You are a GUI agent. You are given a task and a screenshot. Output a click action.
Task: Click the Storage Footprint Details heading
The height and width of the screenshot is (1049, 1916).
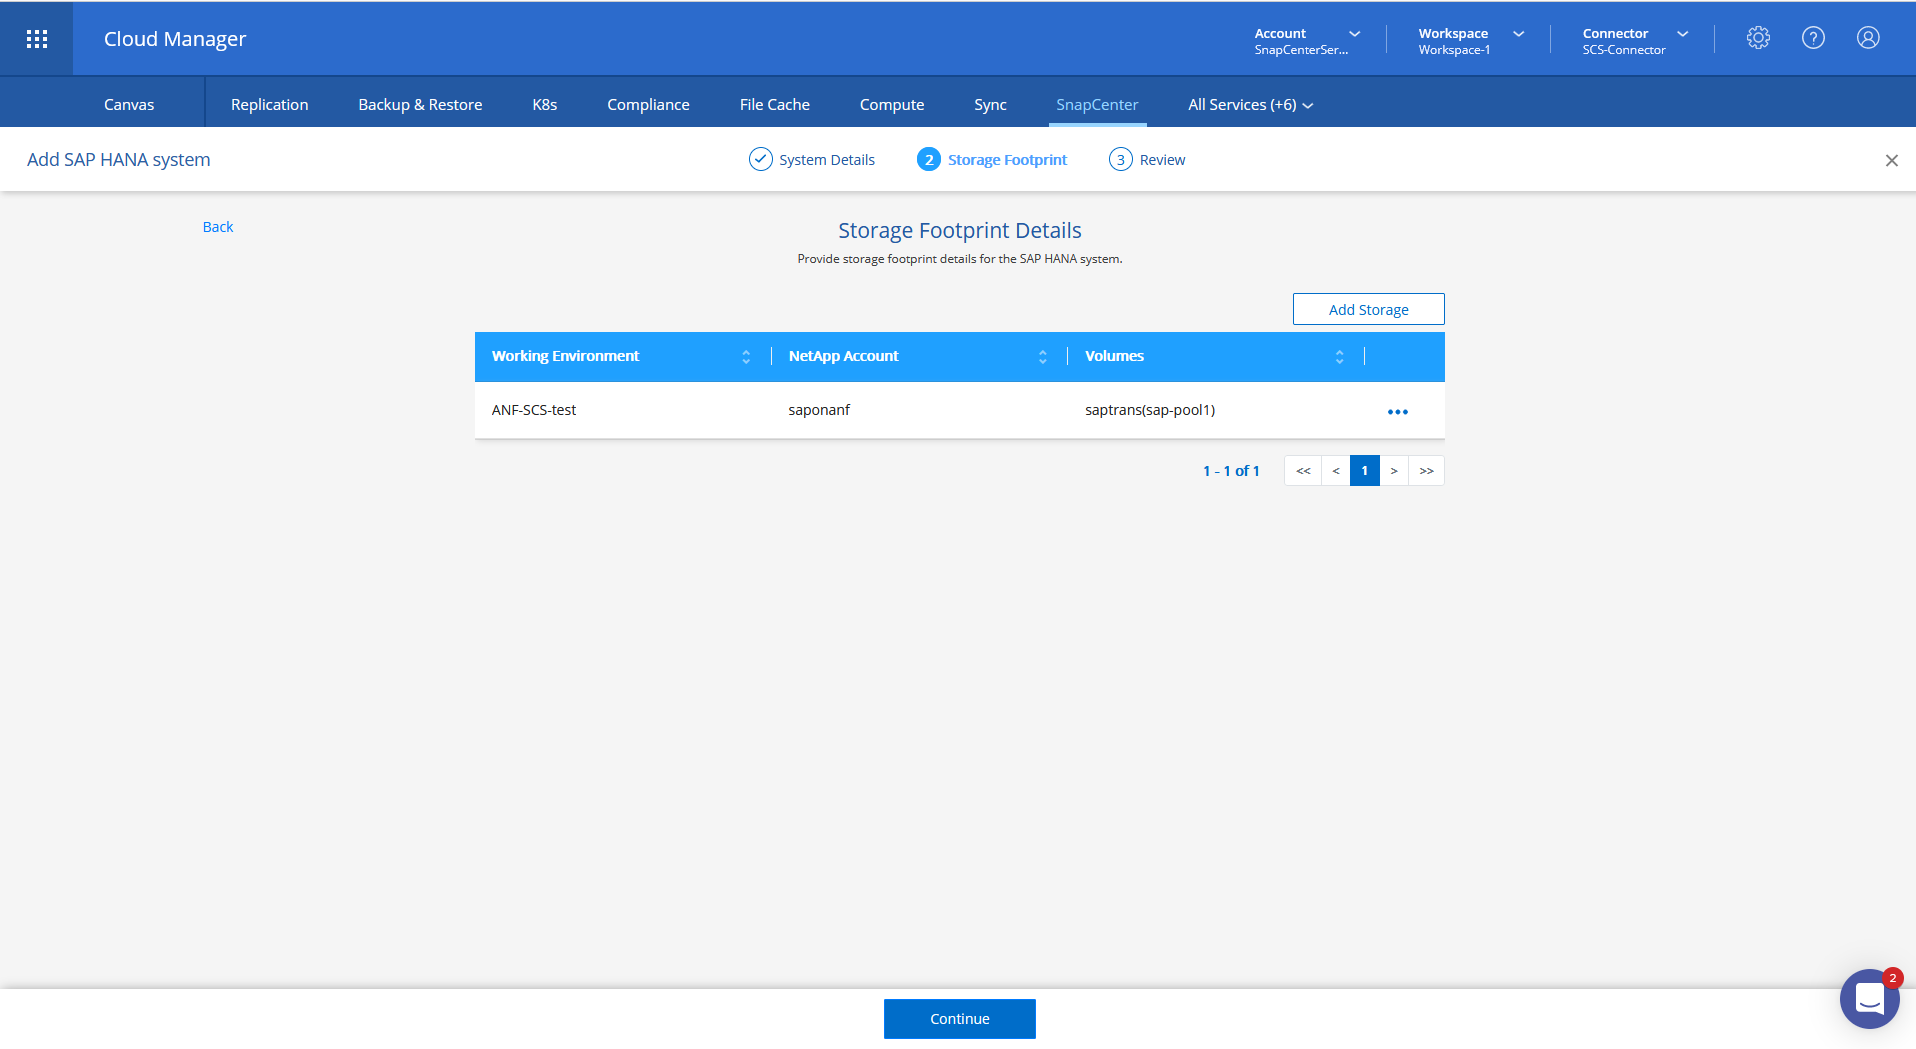click(960, 231)
